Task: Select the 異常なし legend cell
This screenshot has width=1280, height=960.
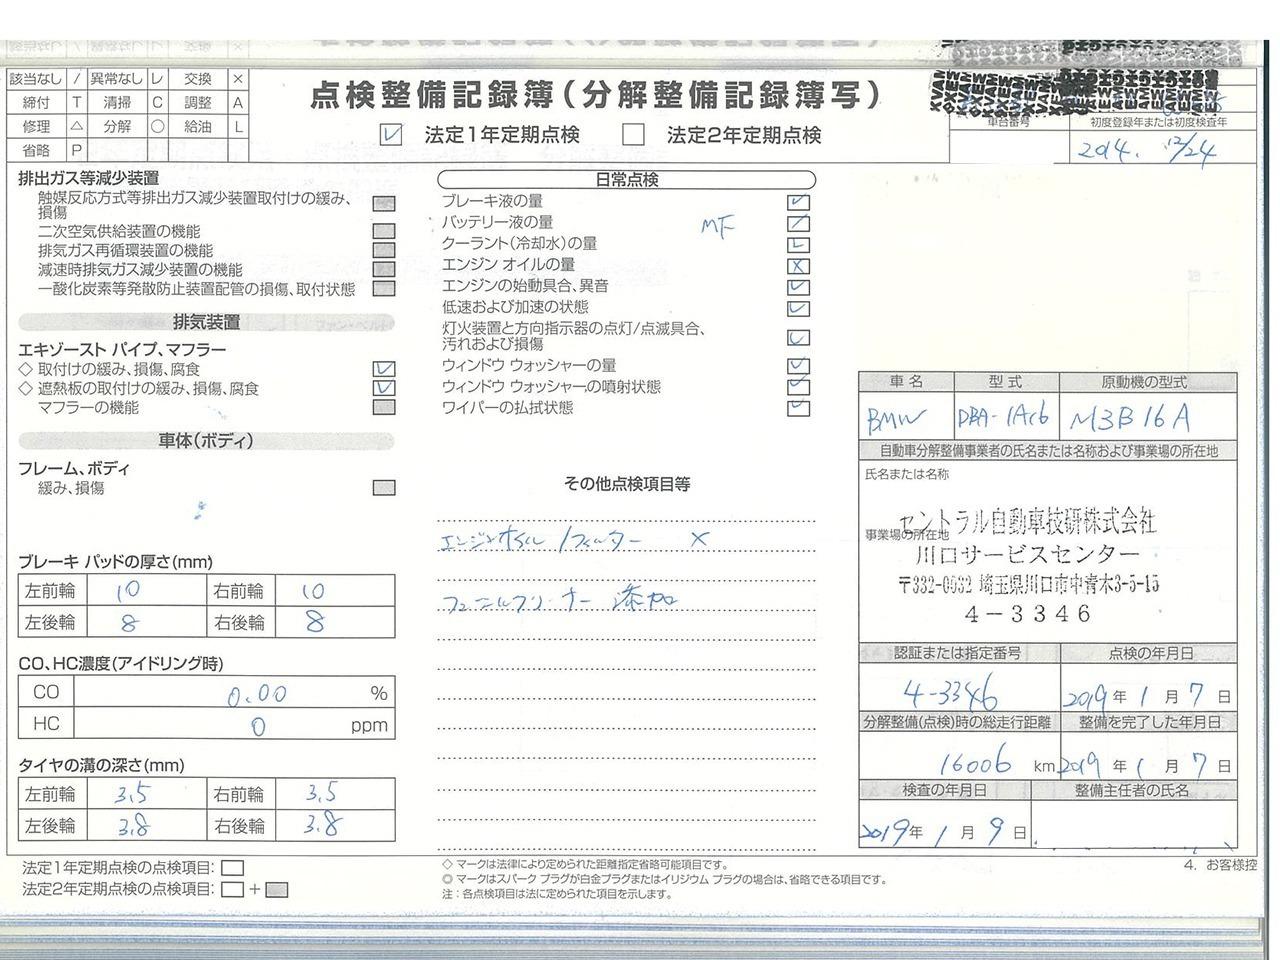Action: click(117, 79)
